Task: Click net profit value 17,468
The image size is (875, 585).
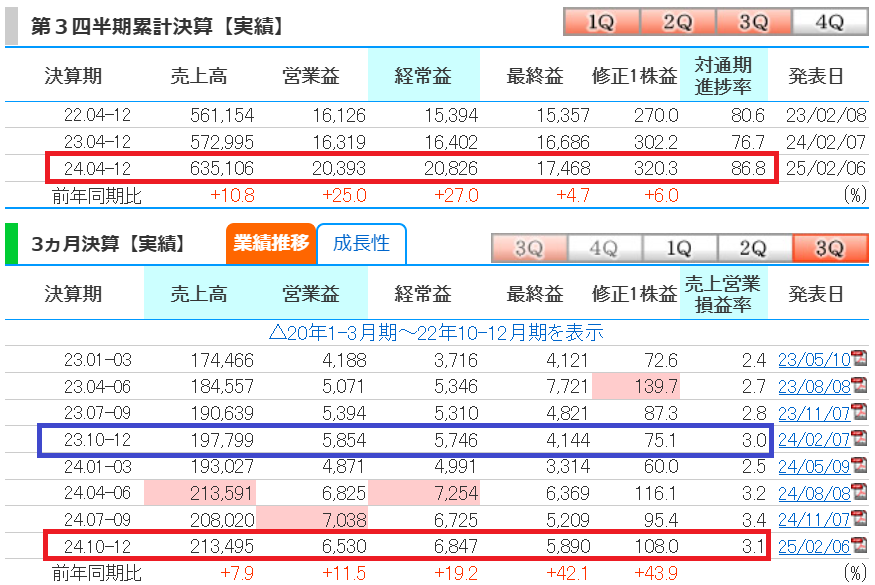Action: 563,168
